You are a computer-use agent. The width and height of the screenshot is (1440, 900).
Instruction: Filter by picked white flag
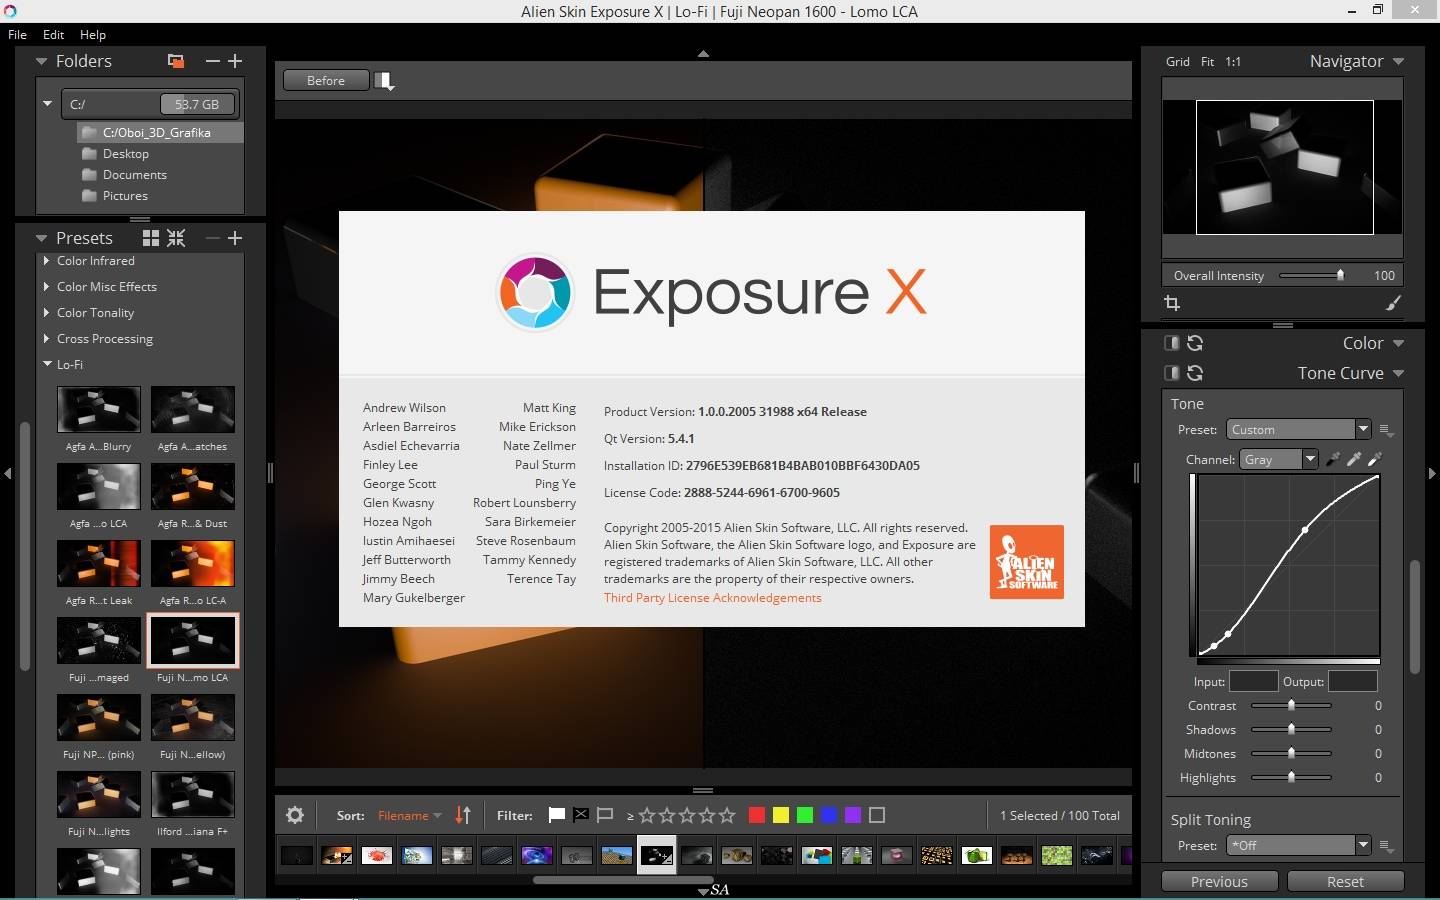(x=557, y=815)
